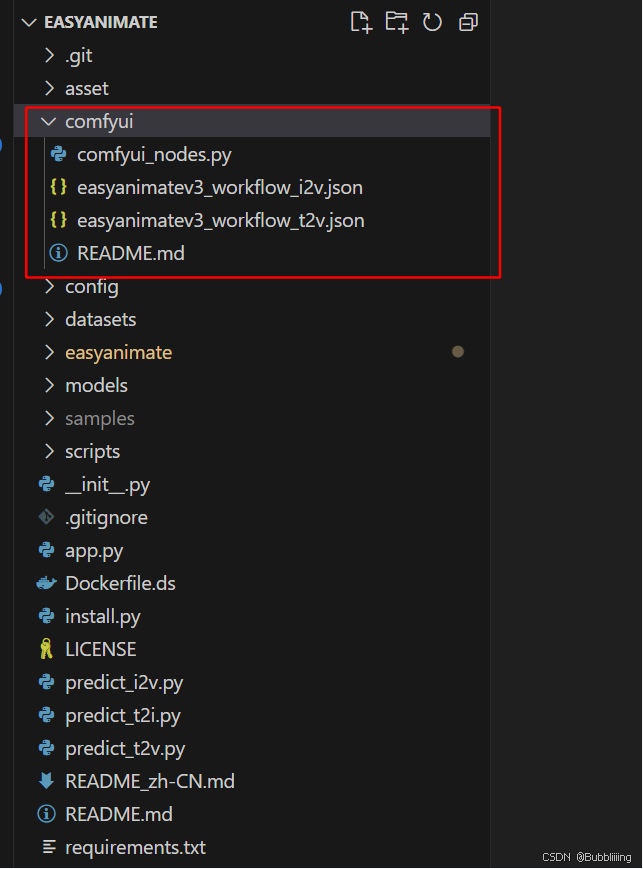Screen dimensions: 643x869
Task: Open the LICENSE file
Action: tap(101, 649)
